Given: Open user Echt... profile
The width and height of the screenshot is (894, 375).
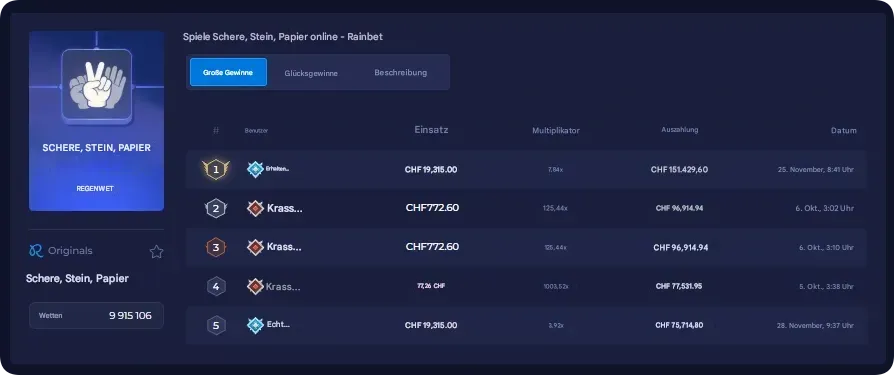Looking at the screenshot, I should tap(278, 324).
